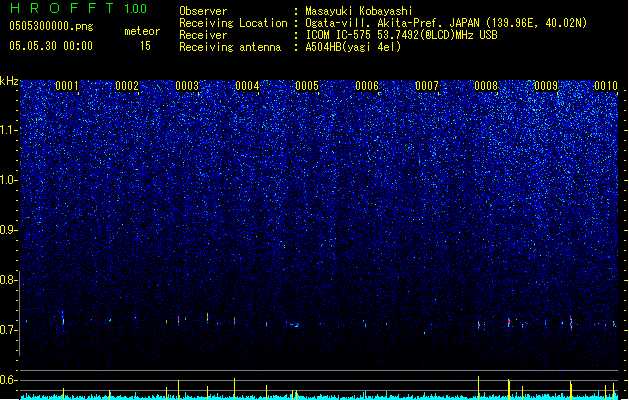The height and width of the screenshot is (400, 629).
Task: Click the 0.6 kHz axis tick label
Action: [x=8, y=380]
